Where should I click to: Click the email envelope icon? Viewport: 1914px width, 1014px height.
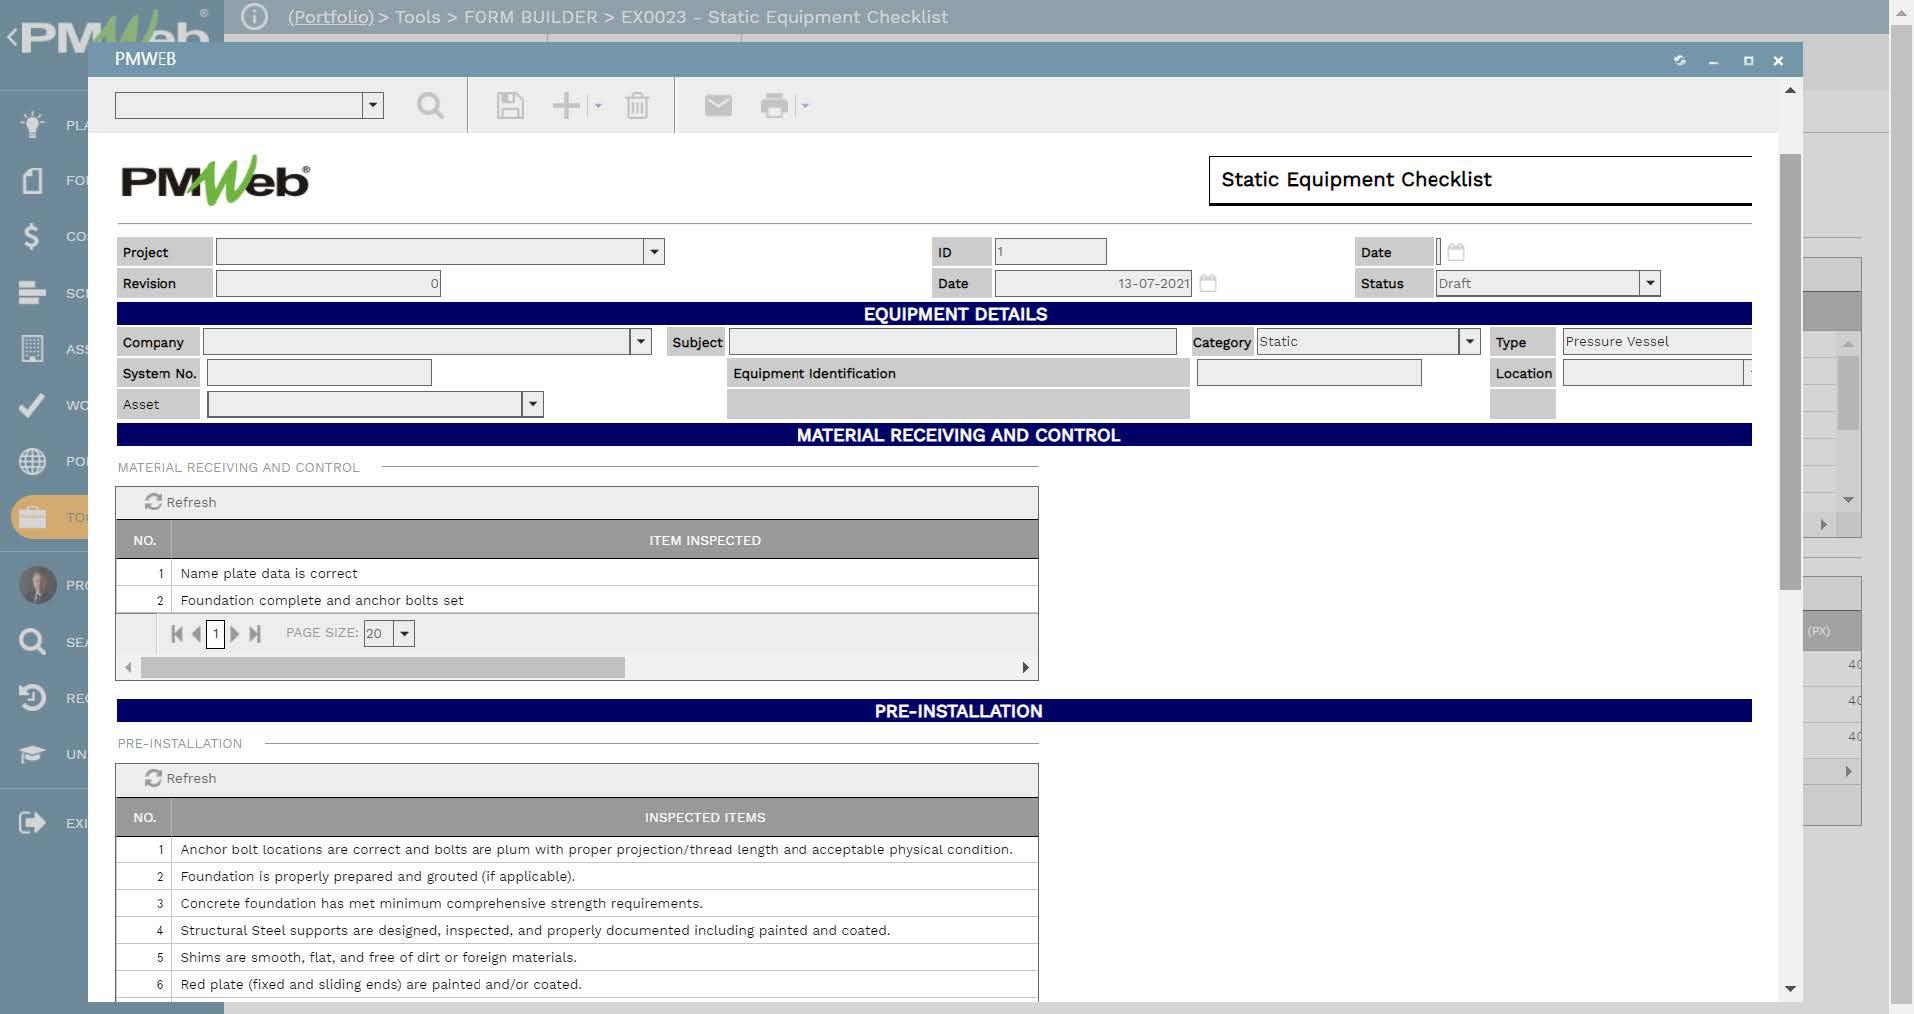[718, 105]
